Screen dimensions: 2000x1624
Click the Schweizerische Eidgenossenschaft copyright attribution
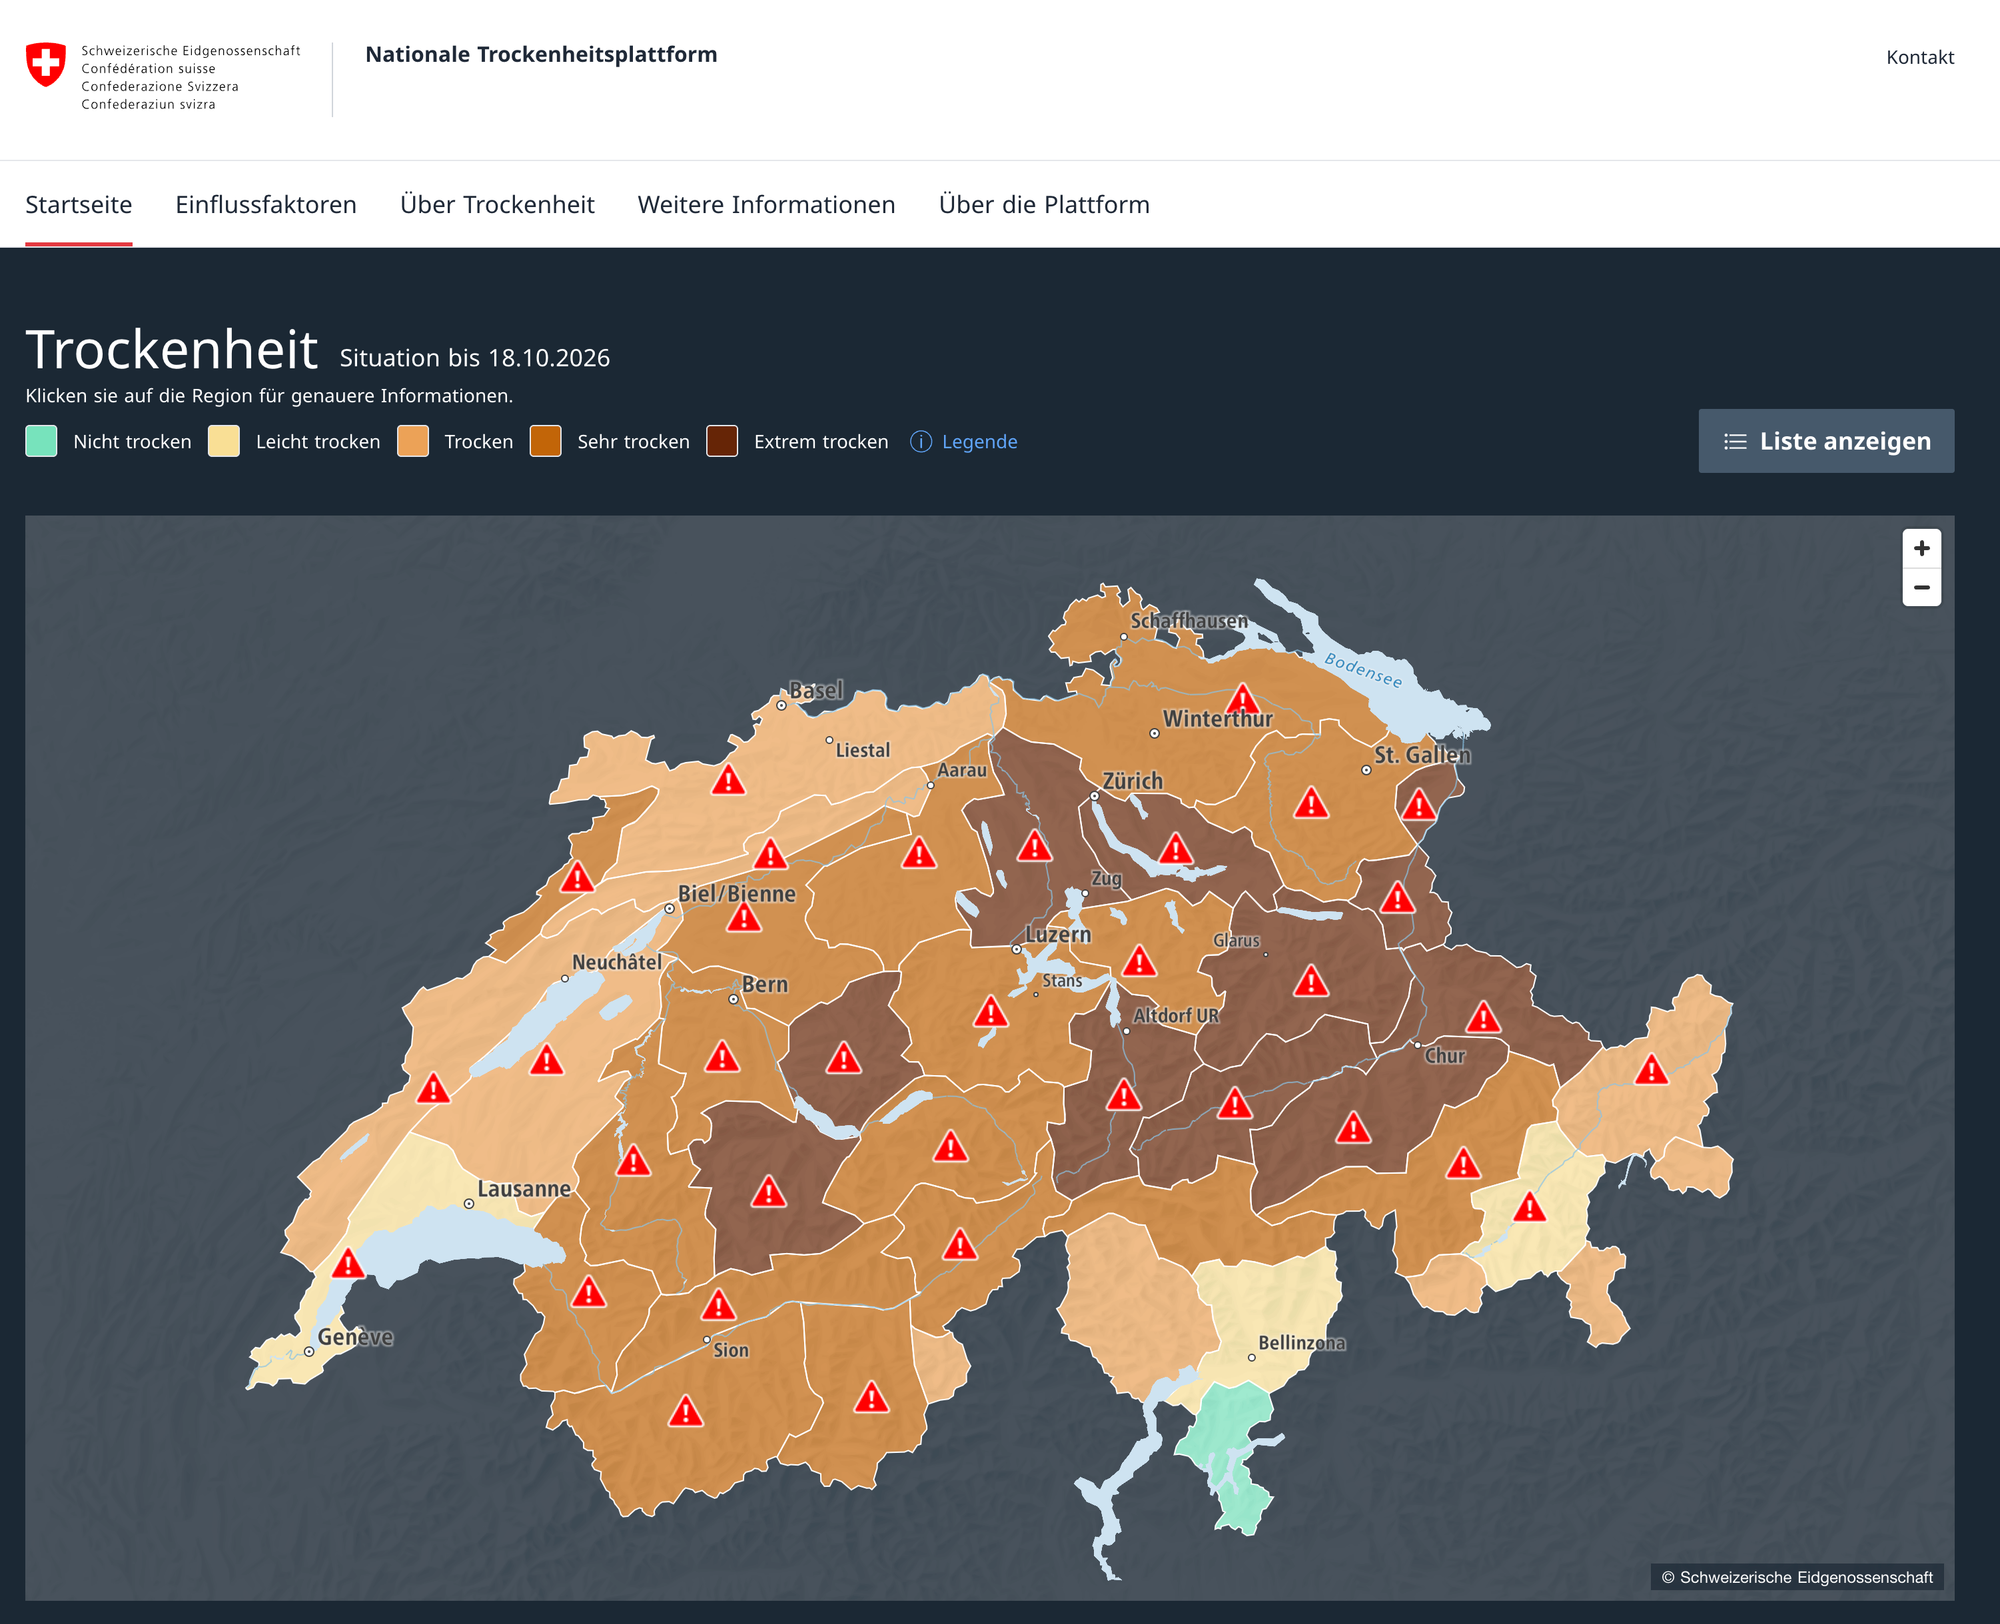[x=1797, y=1577]
